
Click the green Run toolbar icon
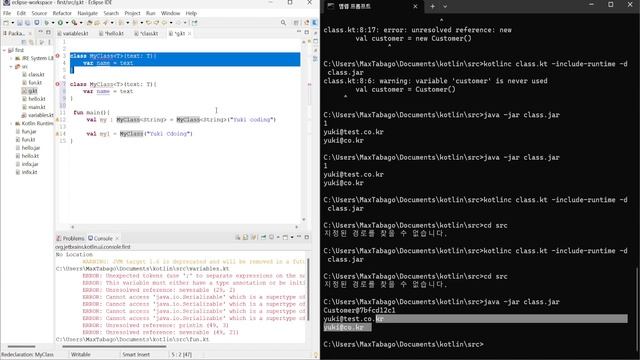pos(60,23)
